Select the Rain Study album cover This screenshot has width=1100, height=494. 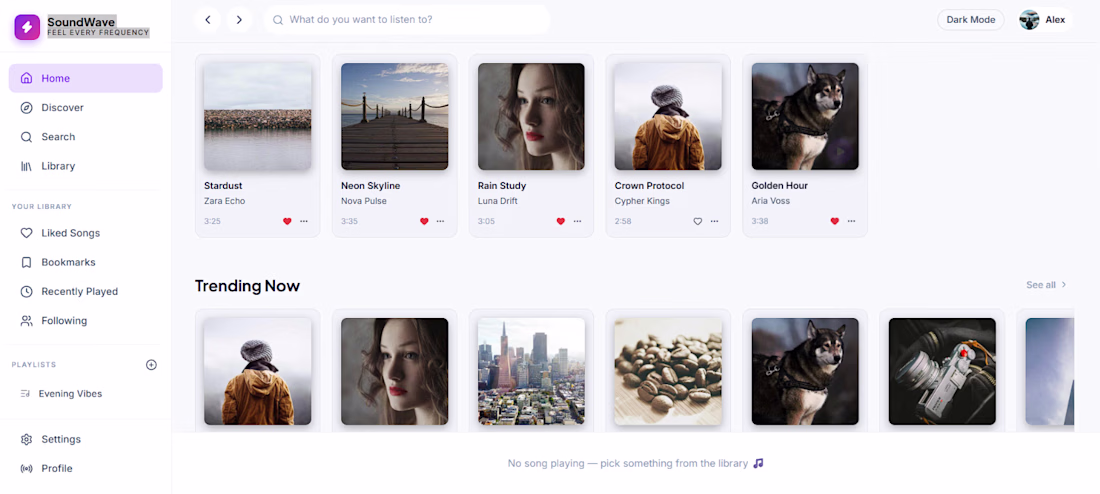tap(531, 116)
